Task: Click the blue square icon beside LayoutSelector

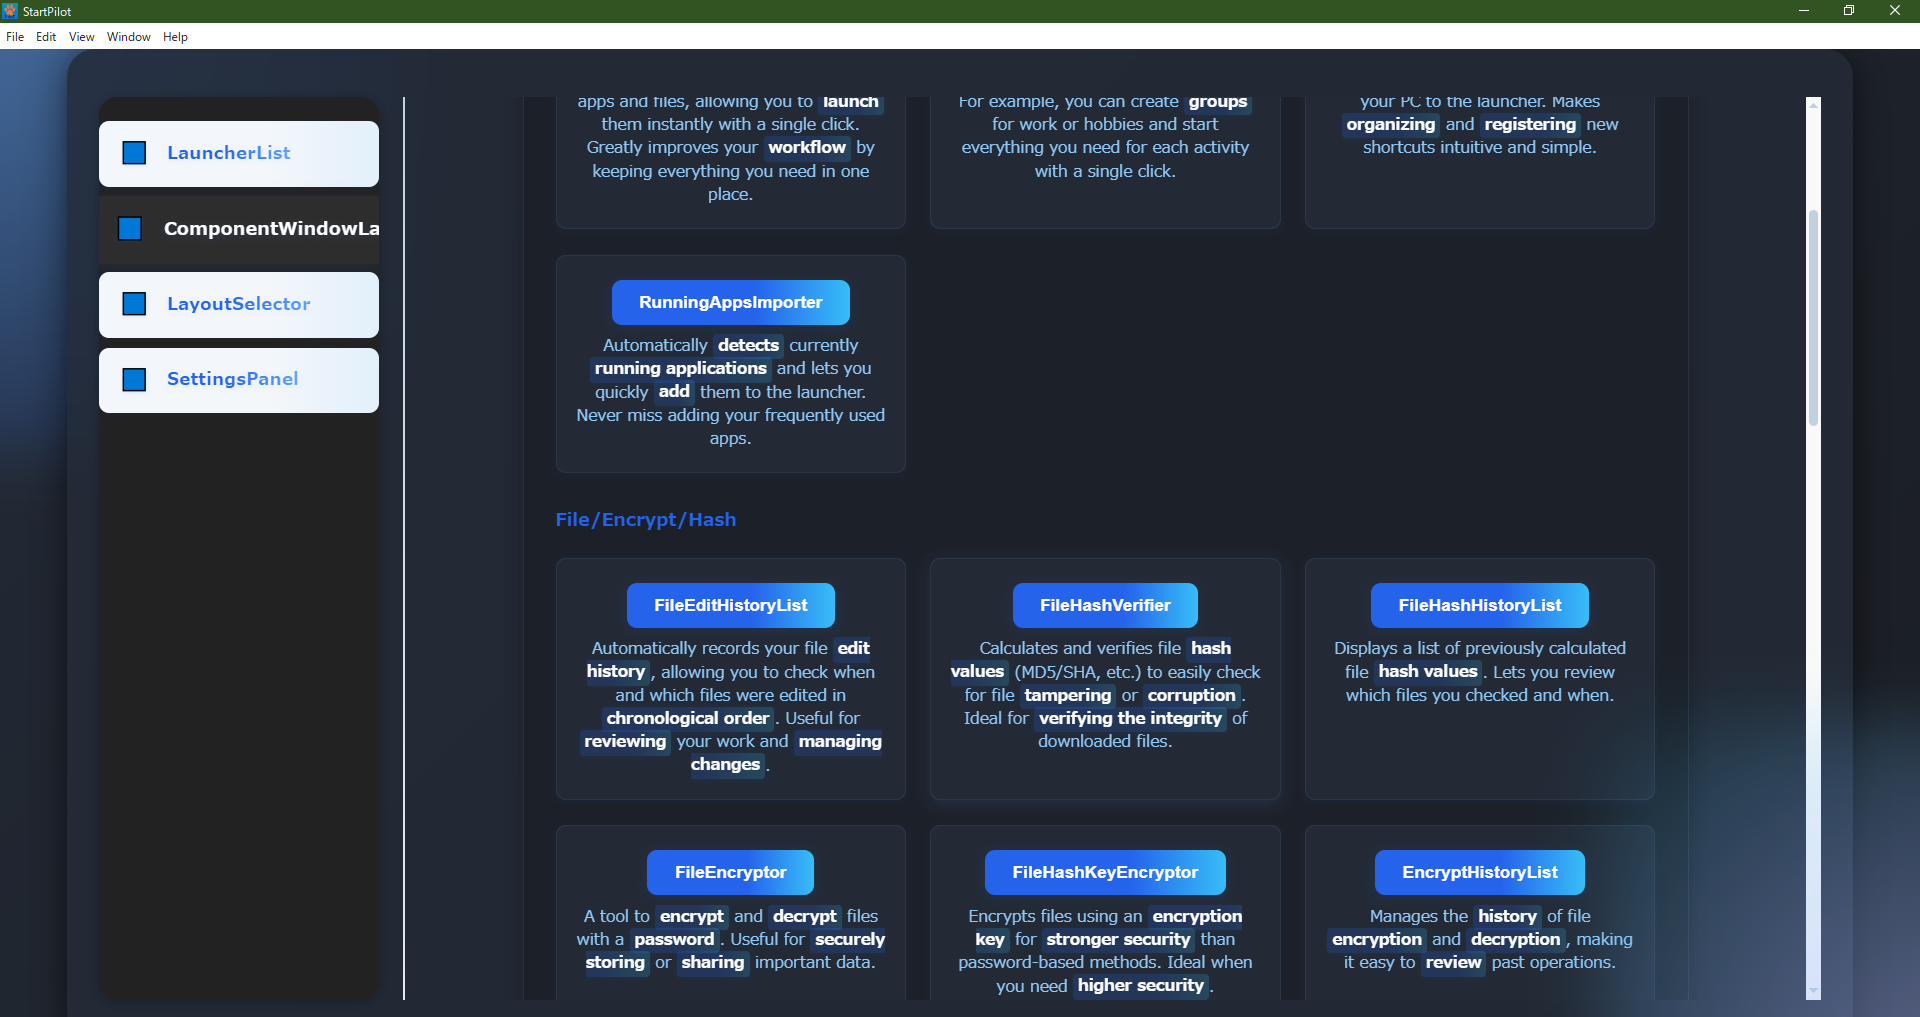Action: pos(134,304)
